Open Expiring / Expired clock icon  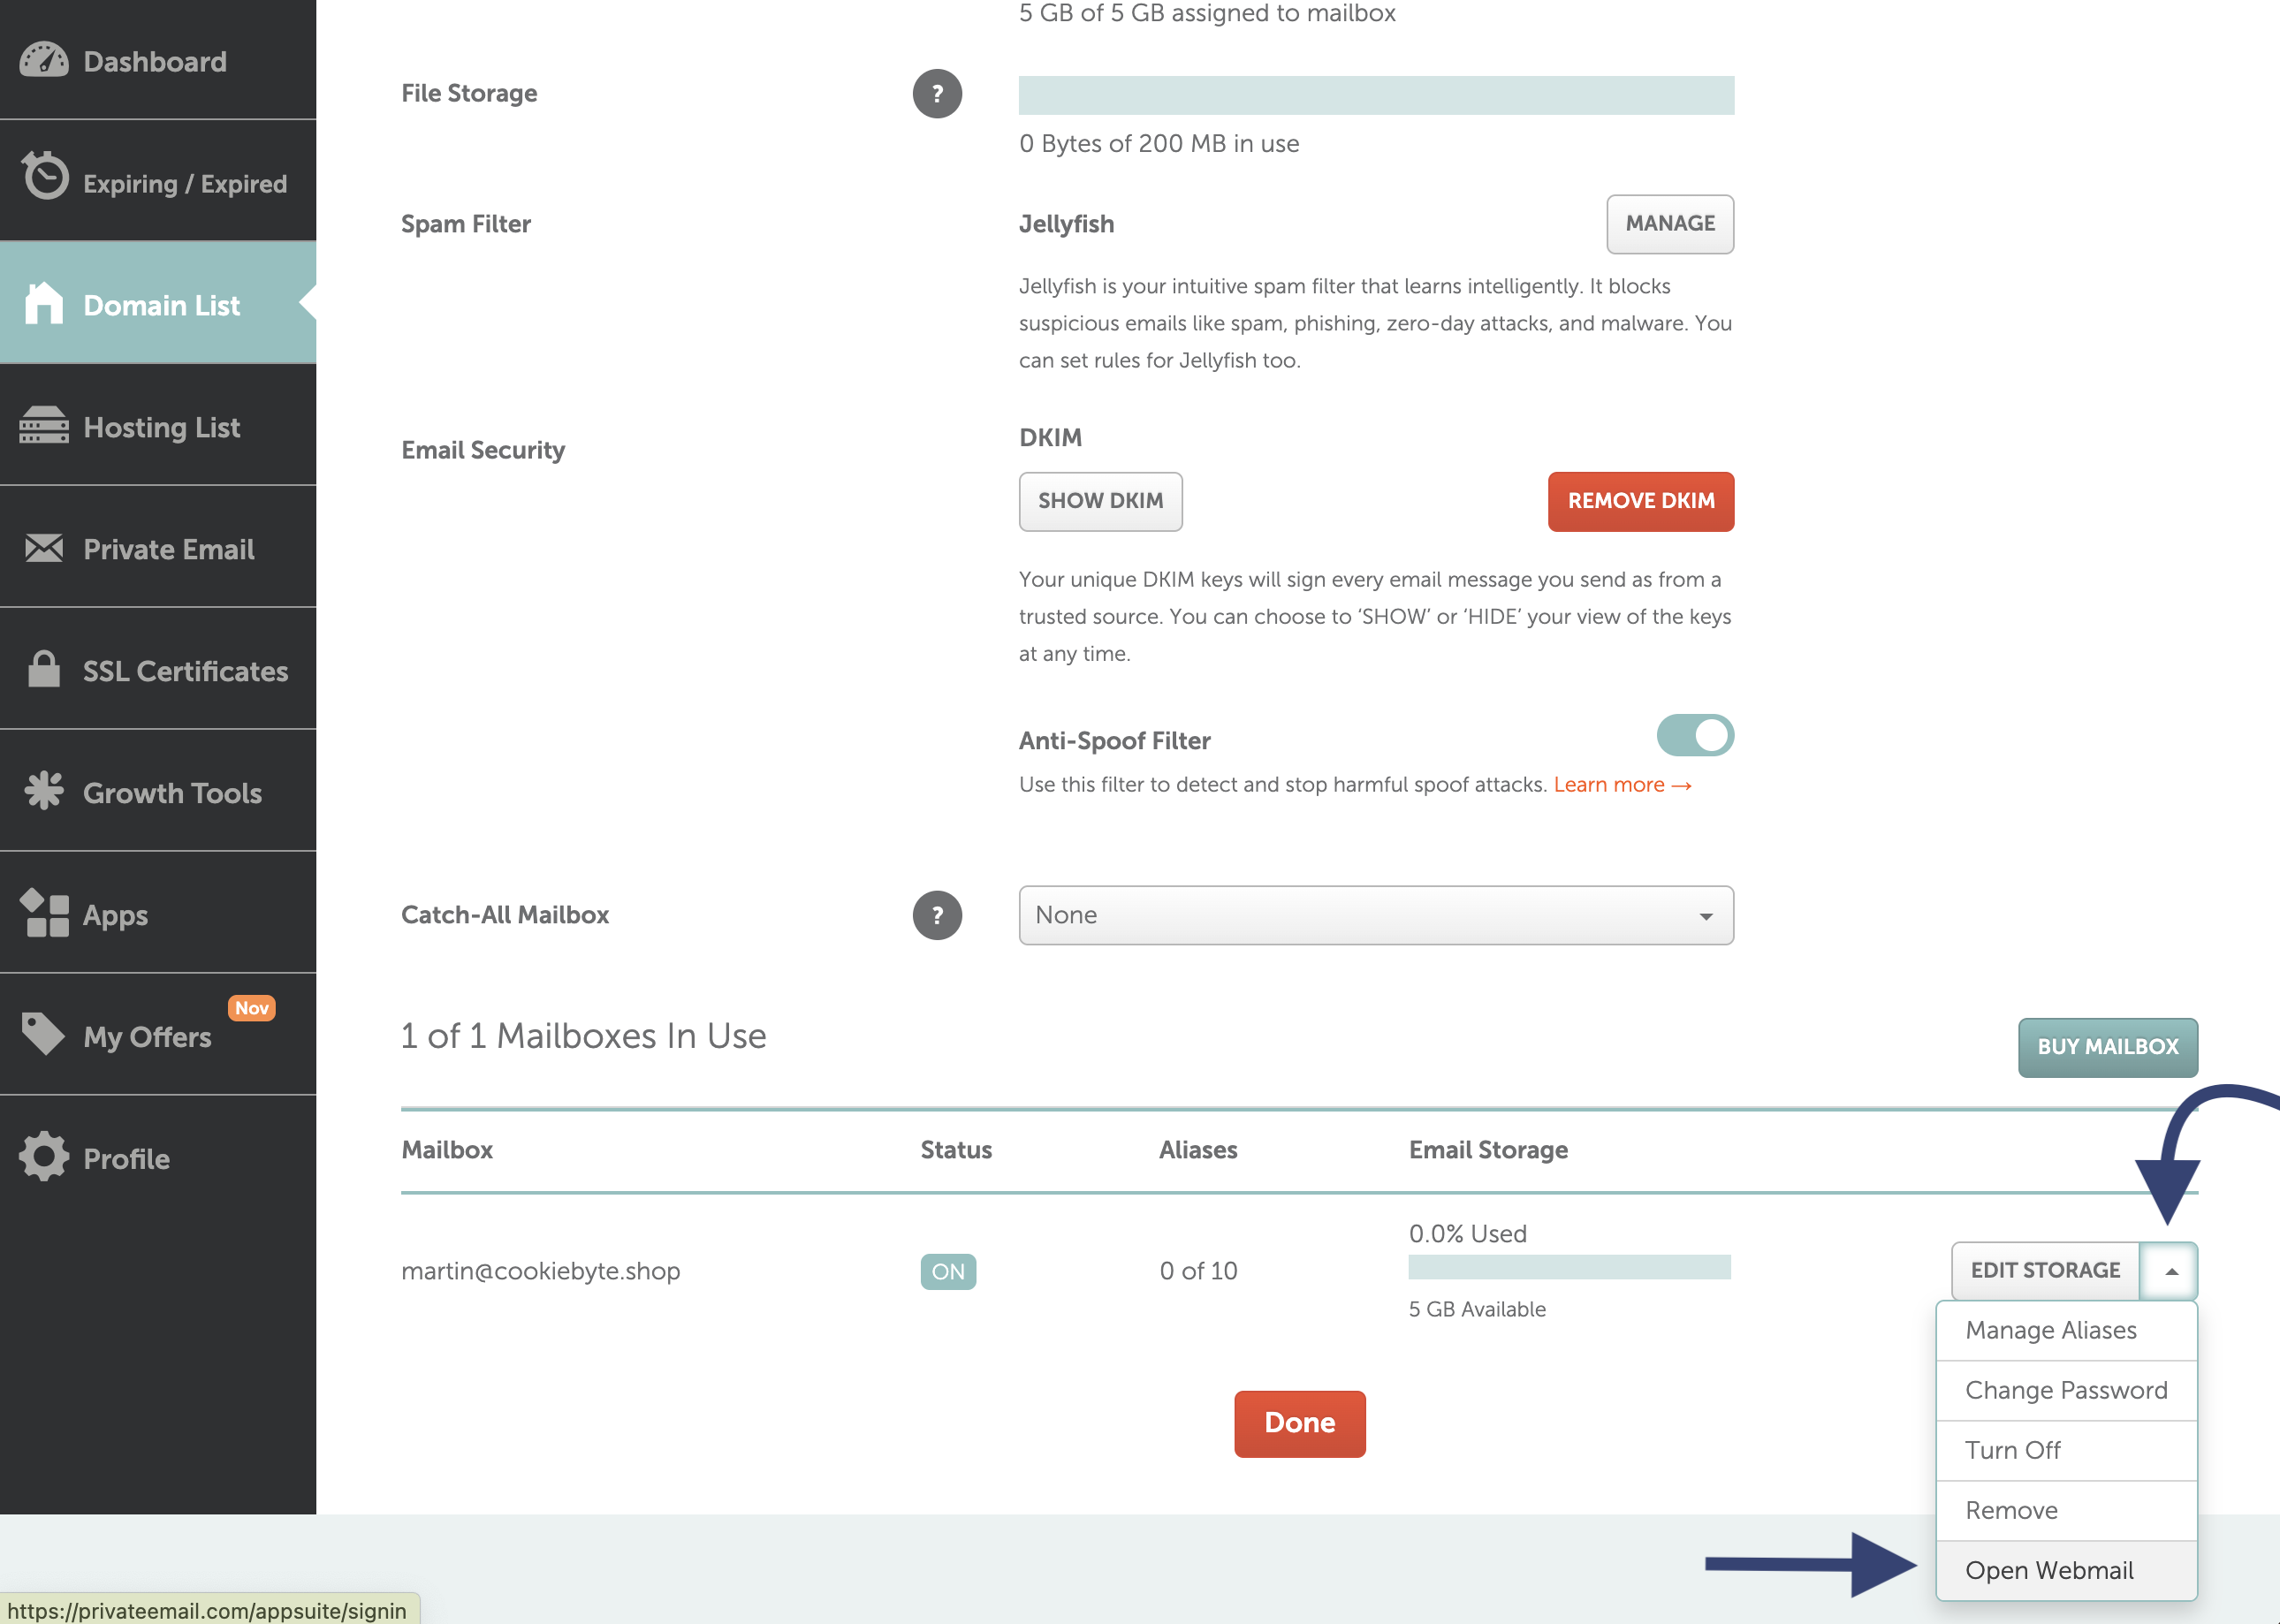click(45, 177)
